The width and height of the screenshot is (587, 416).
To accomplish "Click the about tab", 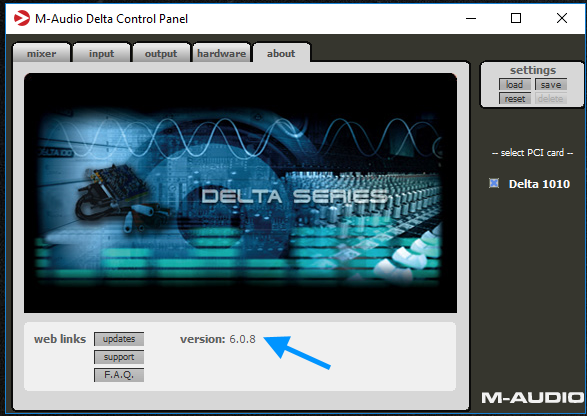I will [281, 53].
